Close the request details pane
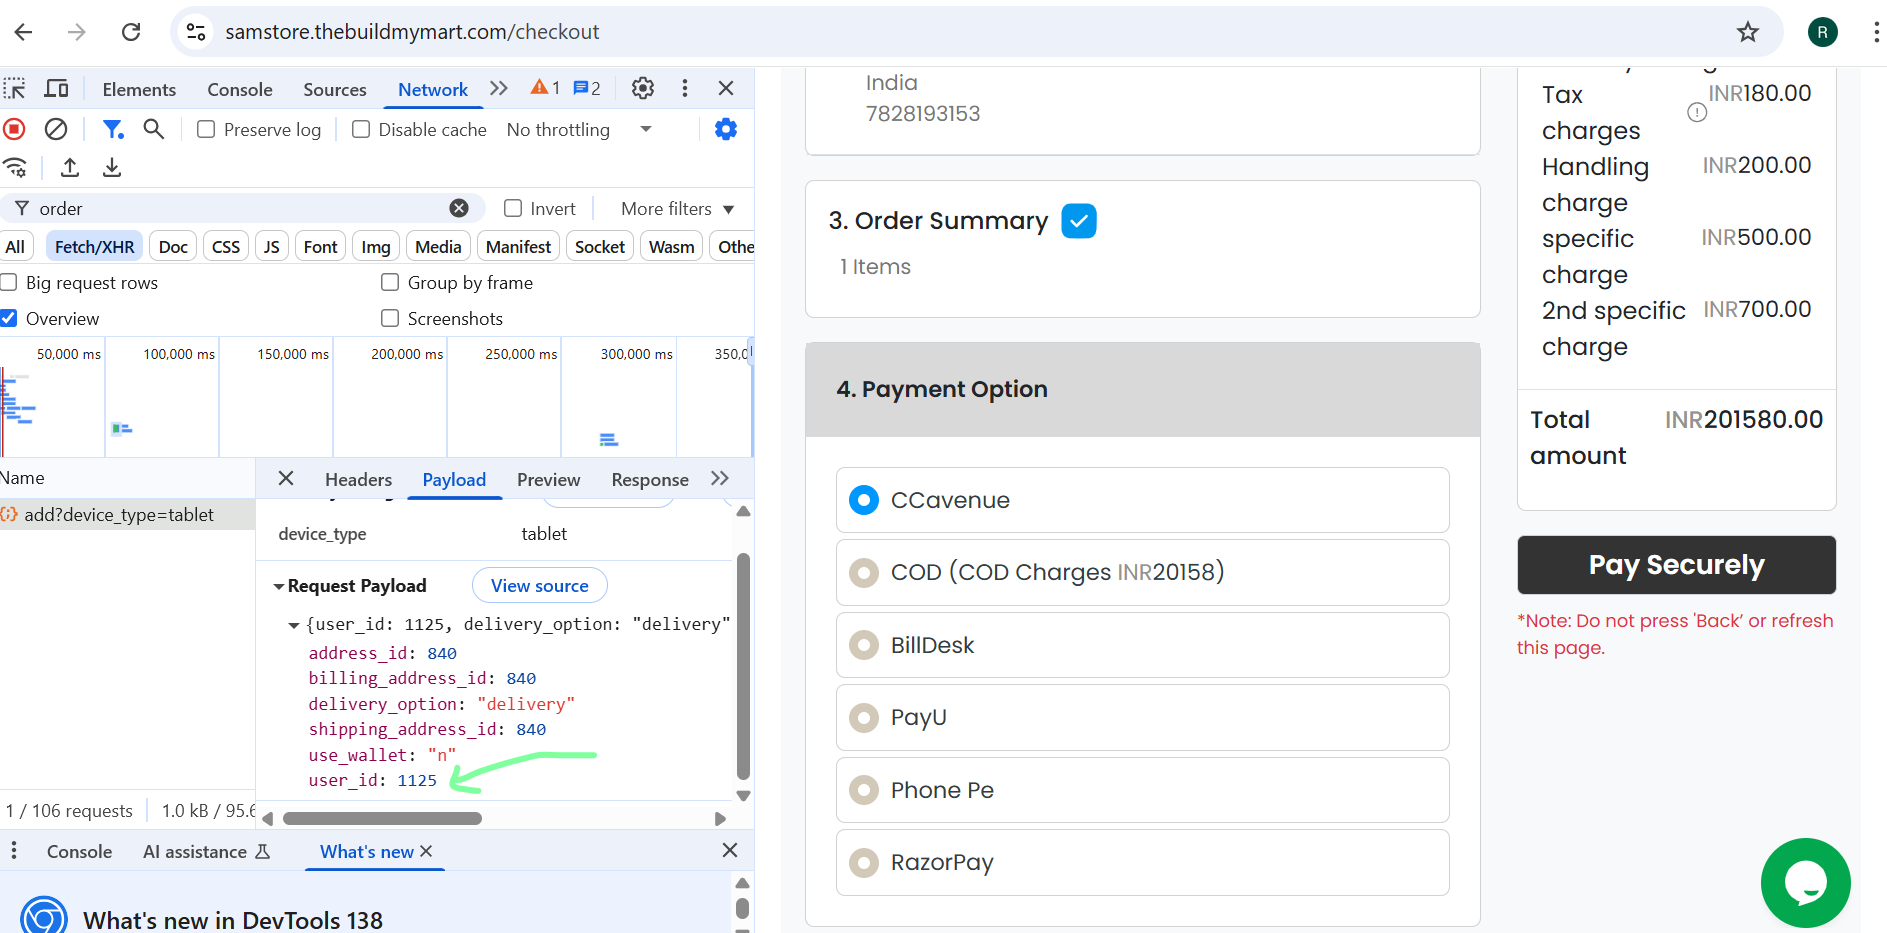This screenshot has width=1887, height=933. point(286,478)
